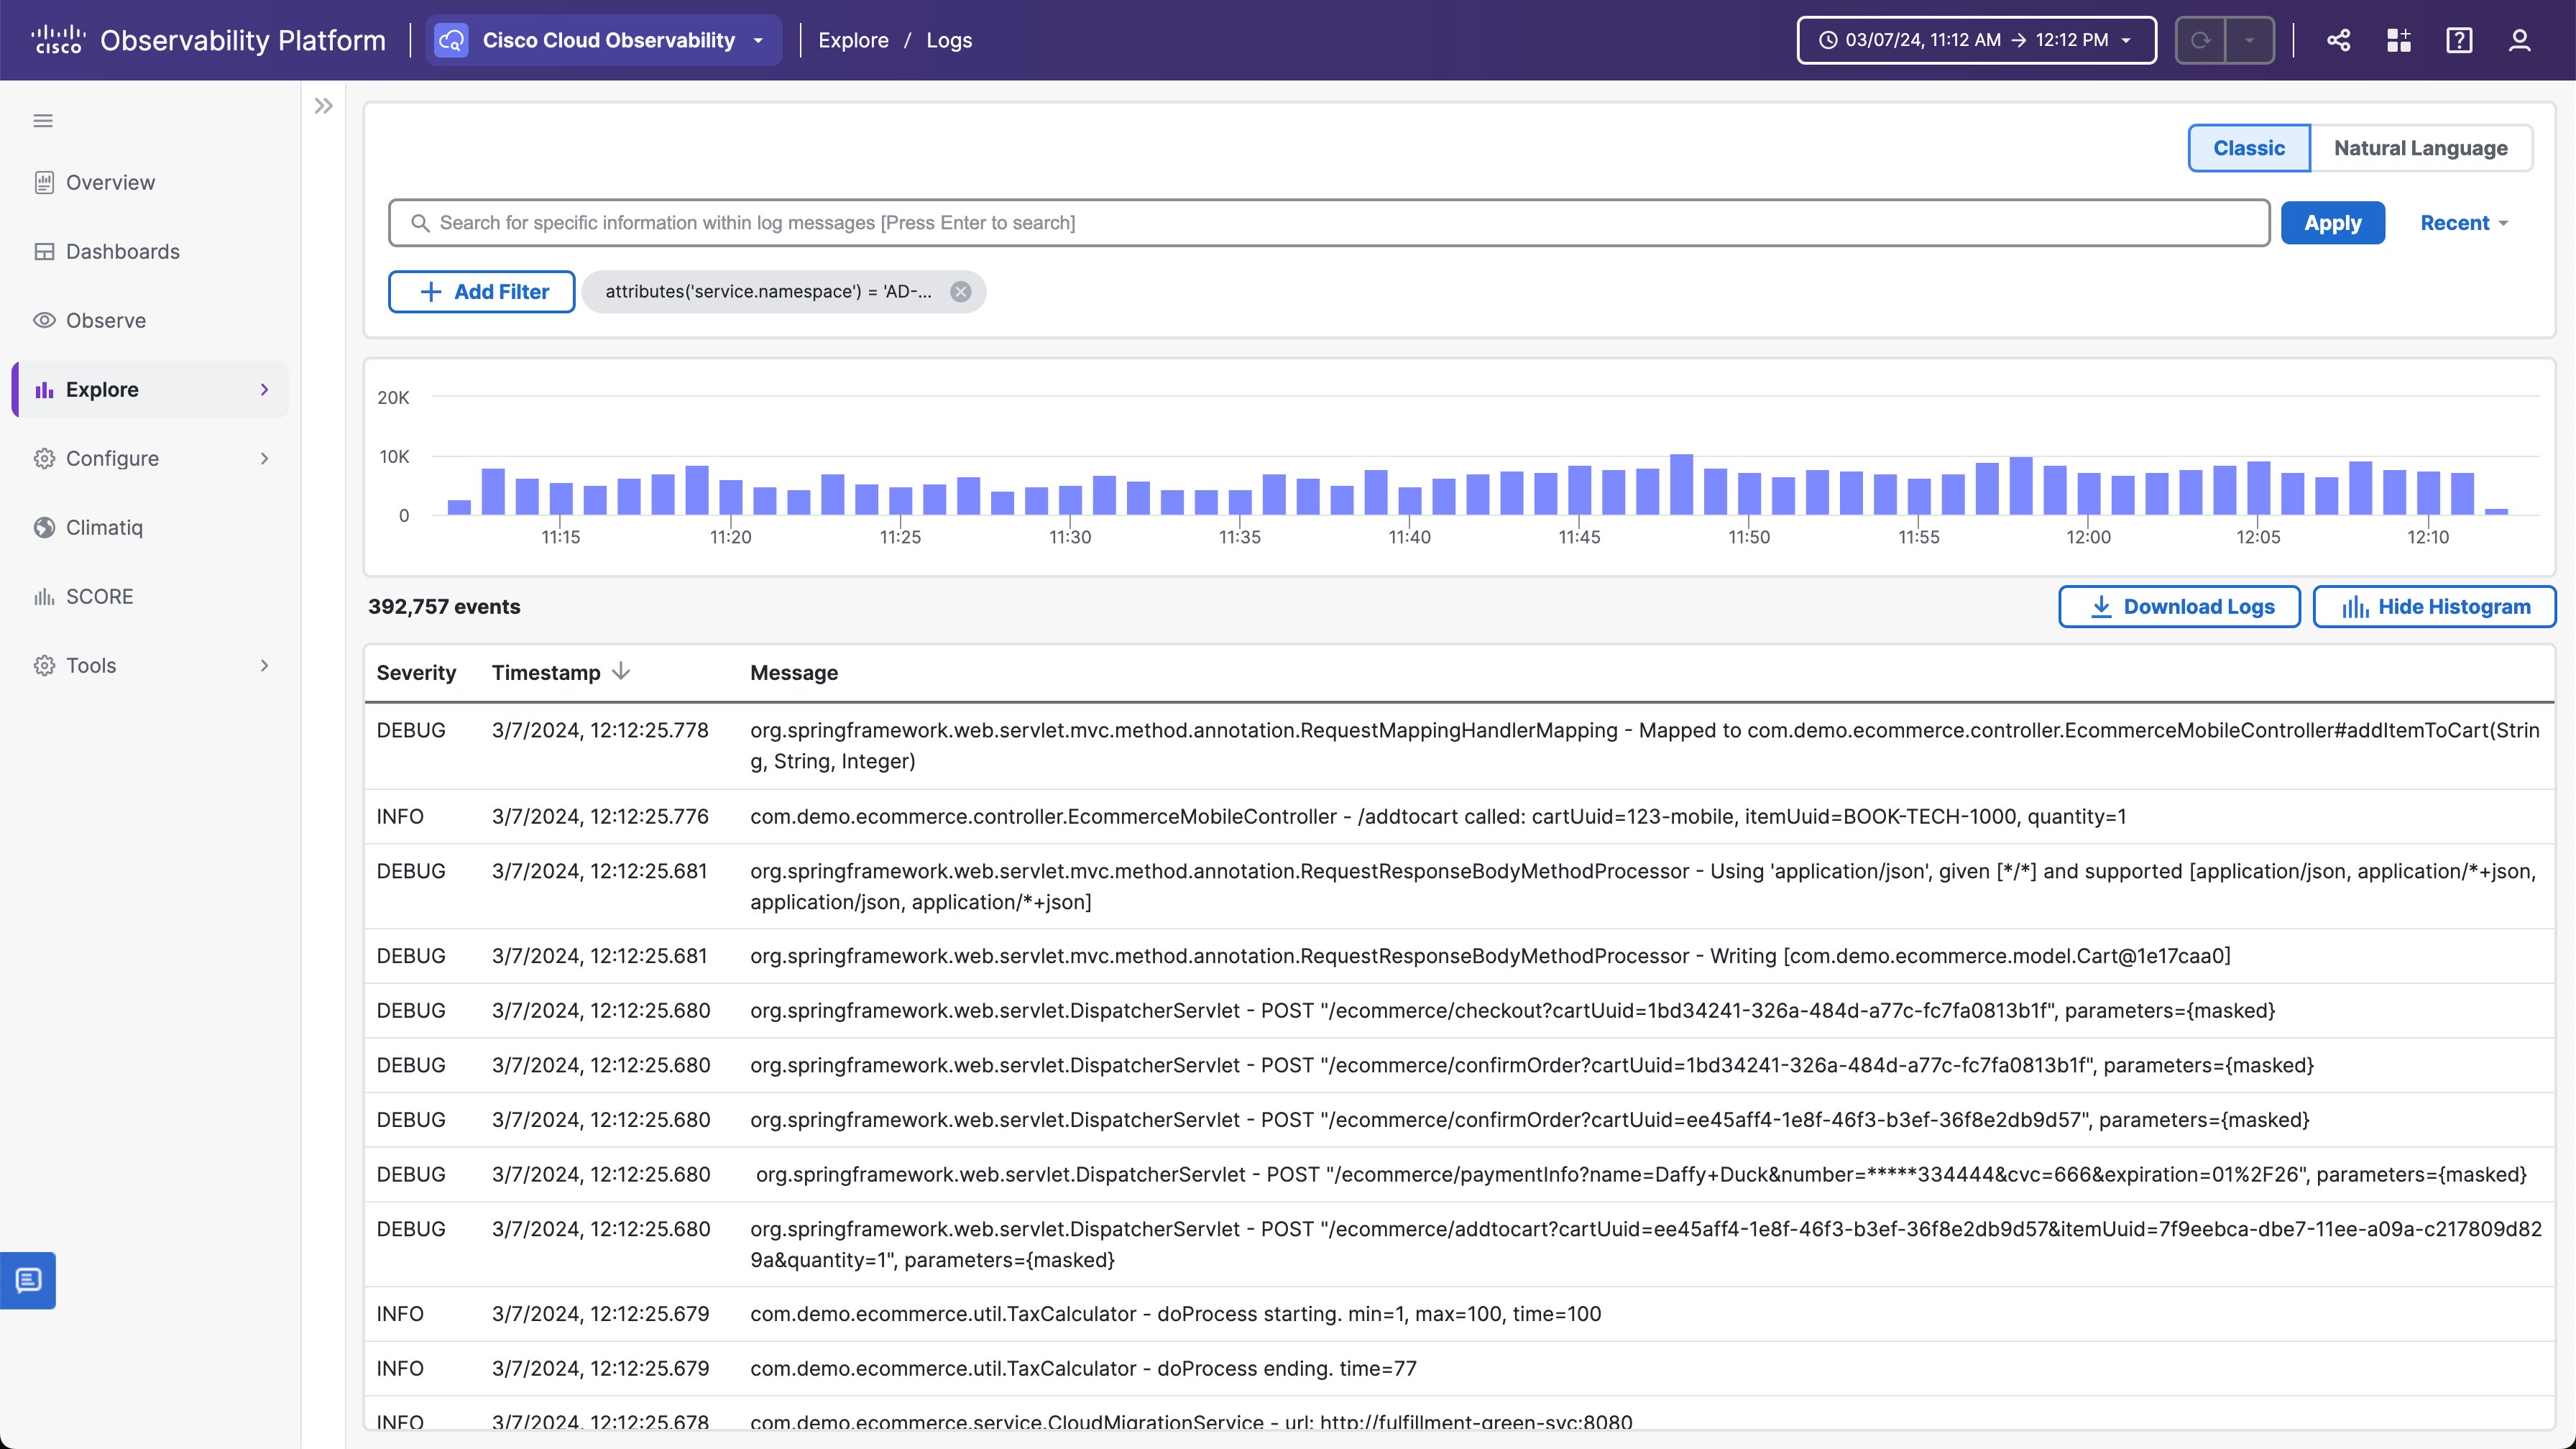
Task: Click the Message column header
Action: [x=794, y=673]
